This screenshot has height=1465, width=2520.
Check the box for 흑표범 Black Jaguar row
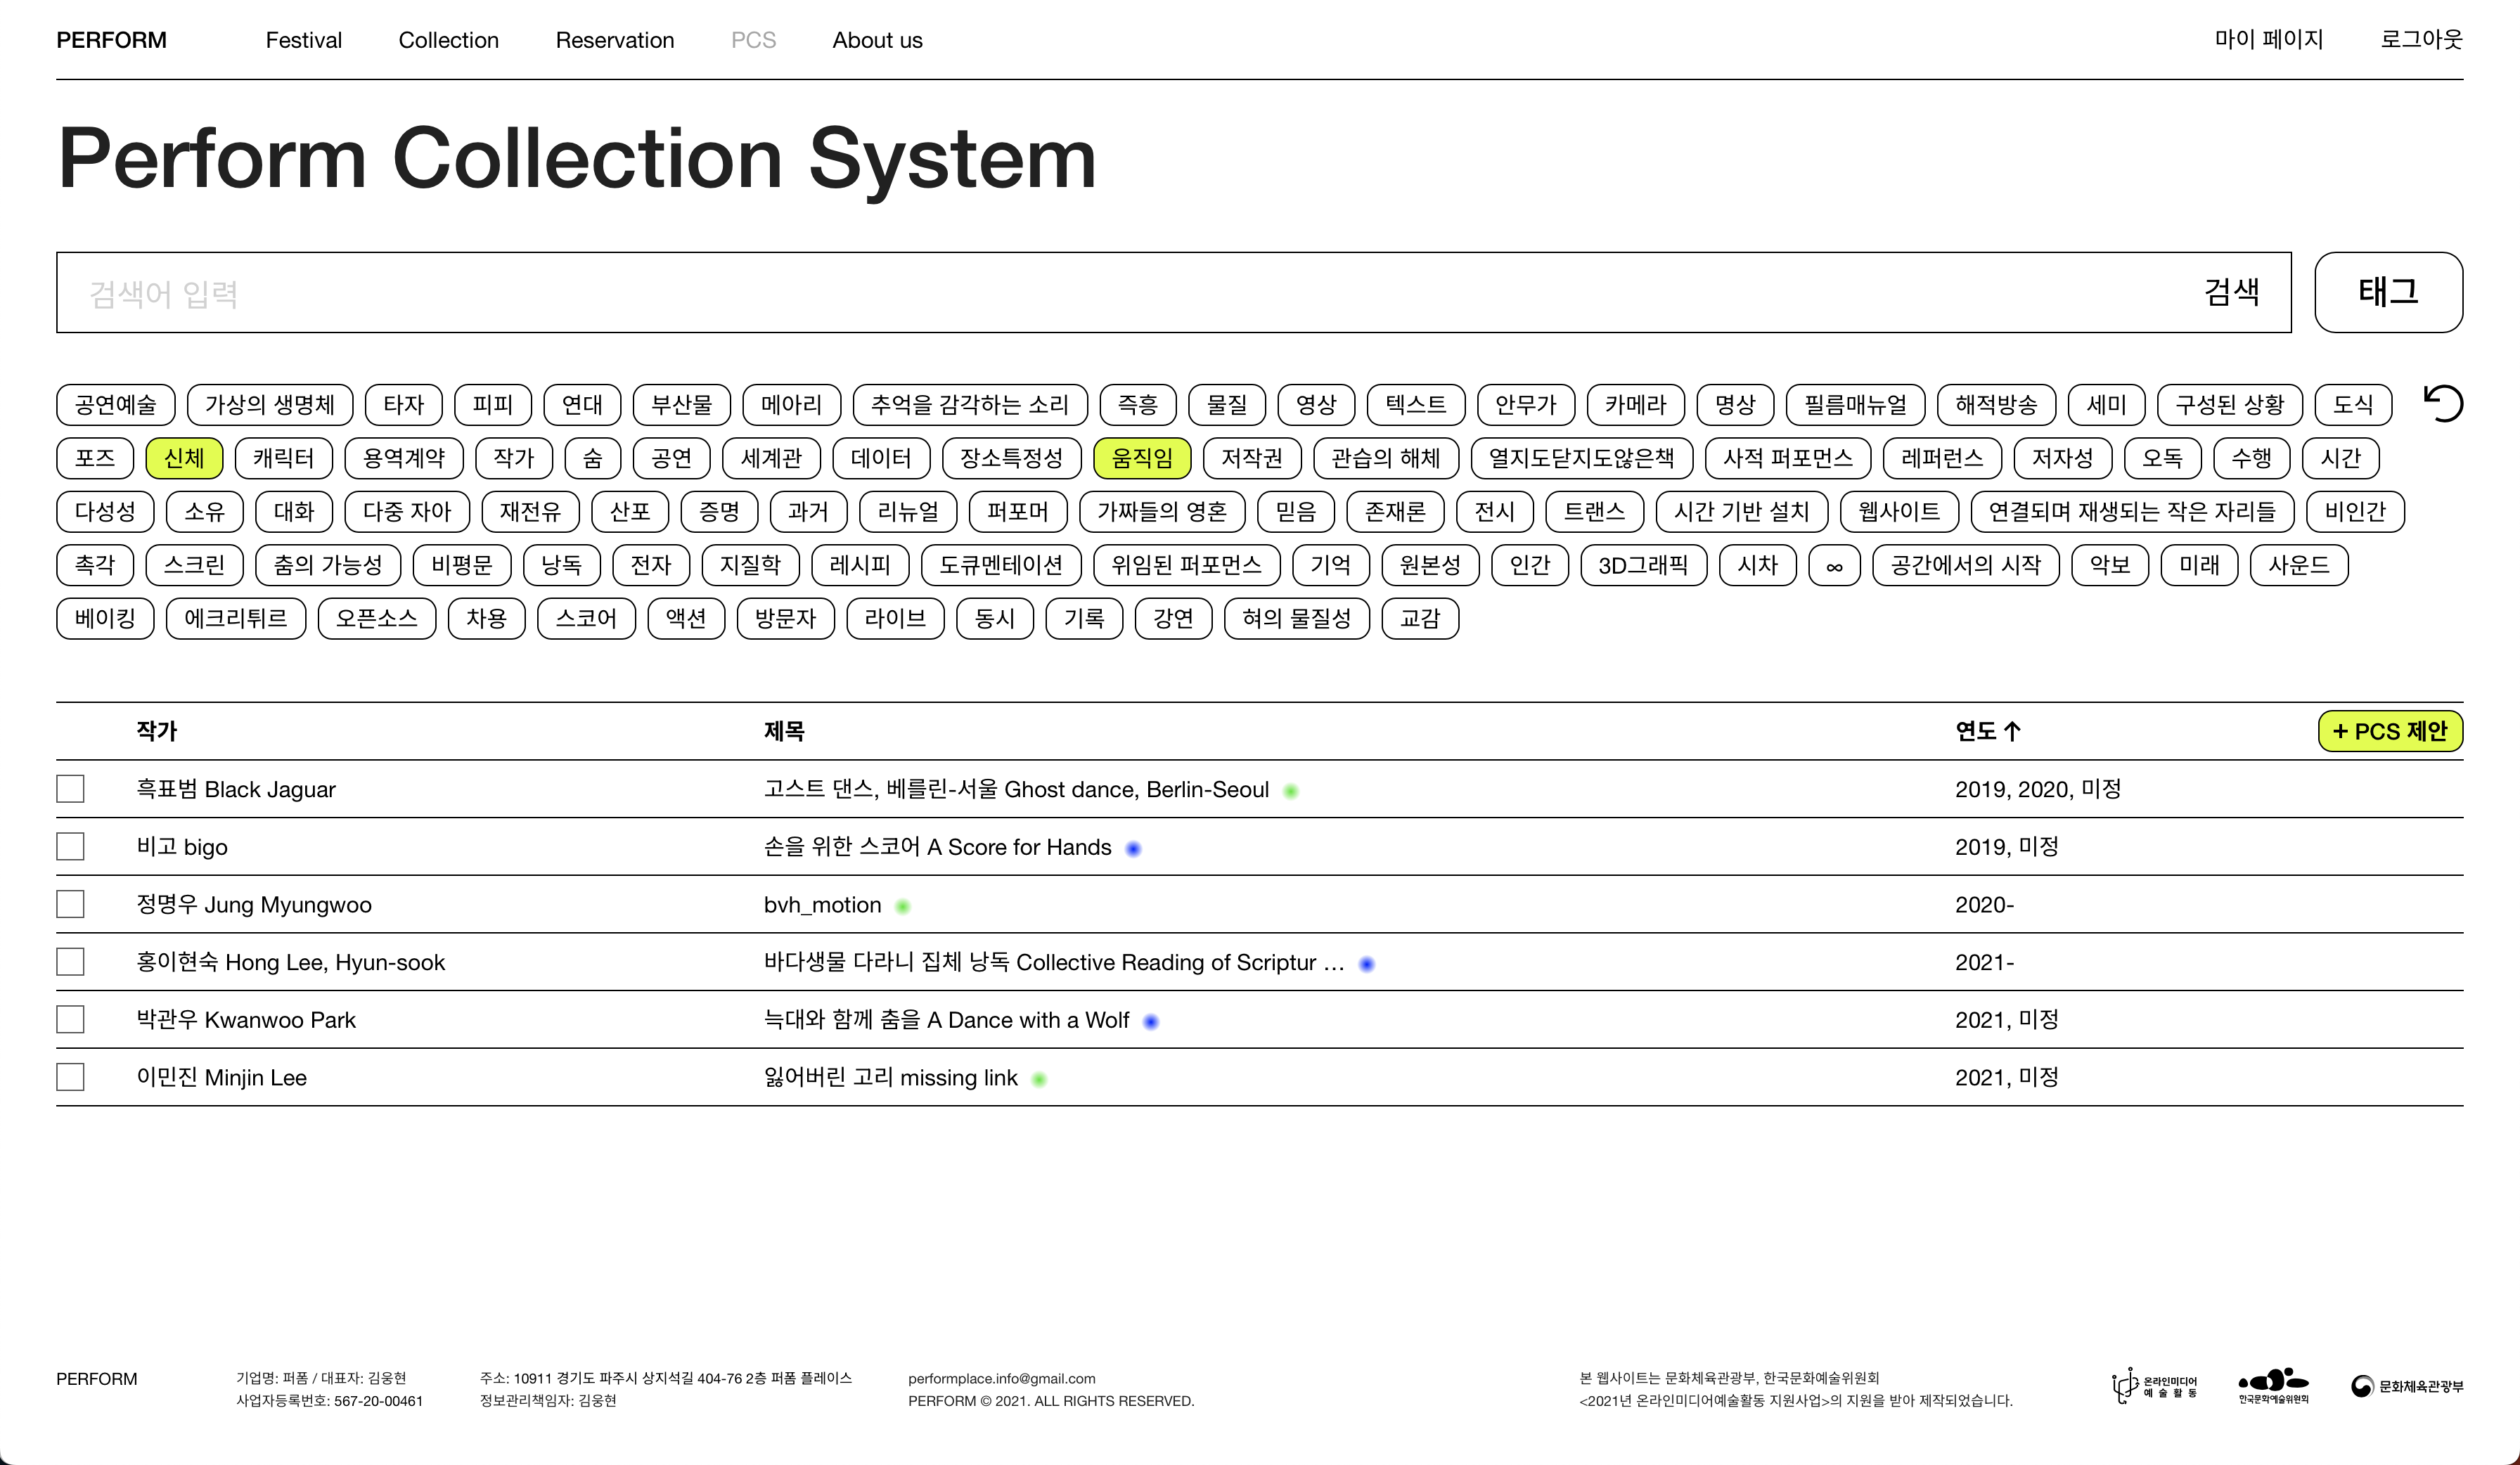(70, 789)
